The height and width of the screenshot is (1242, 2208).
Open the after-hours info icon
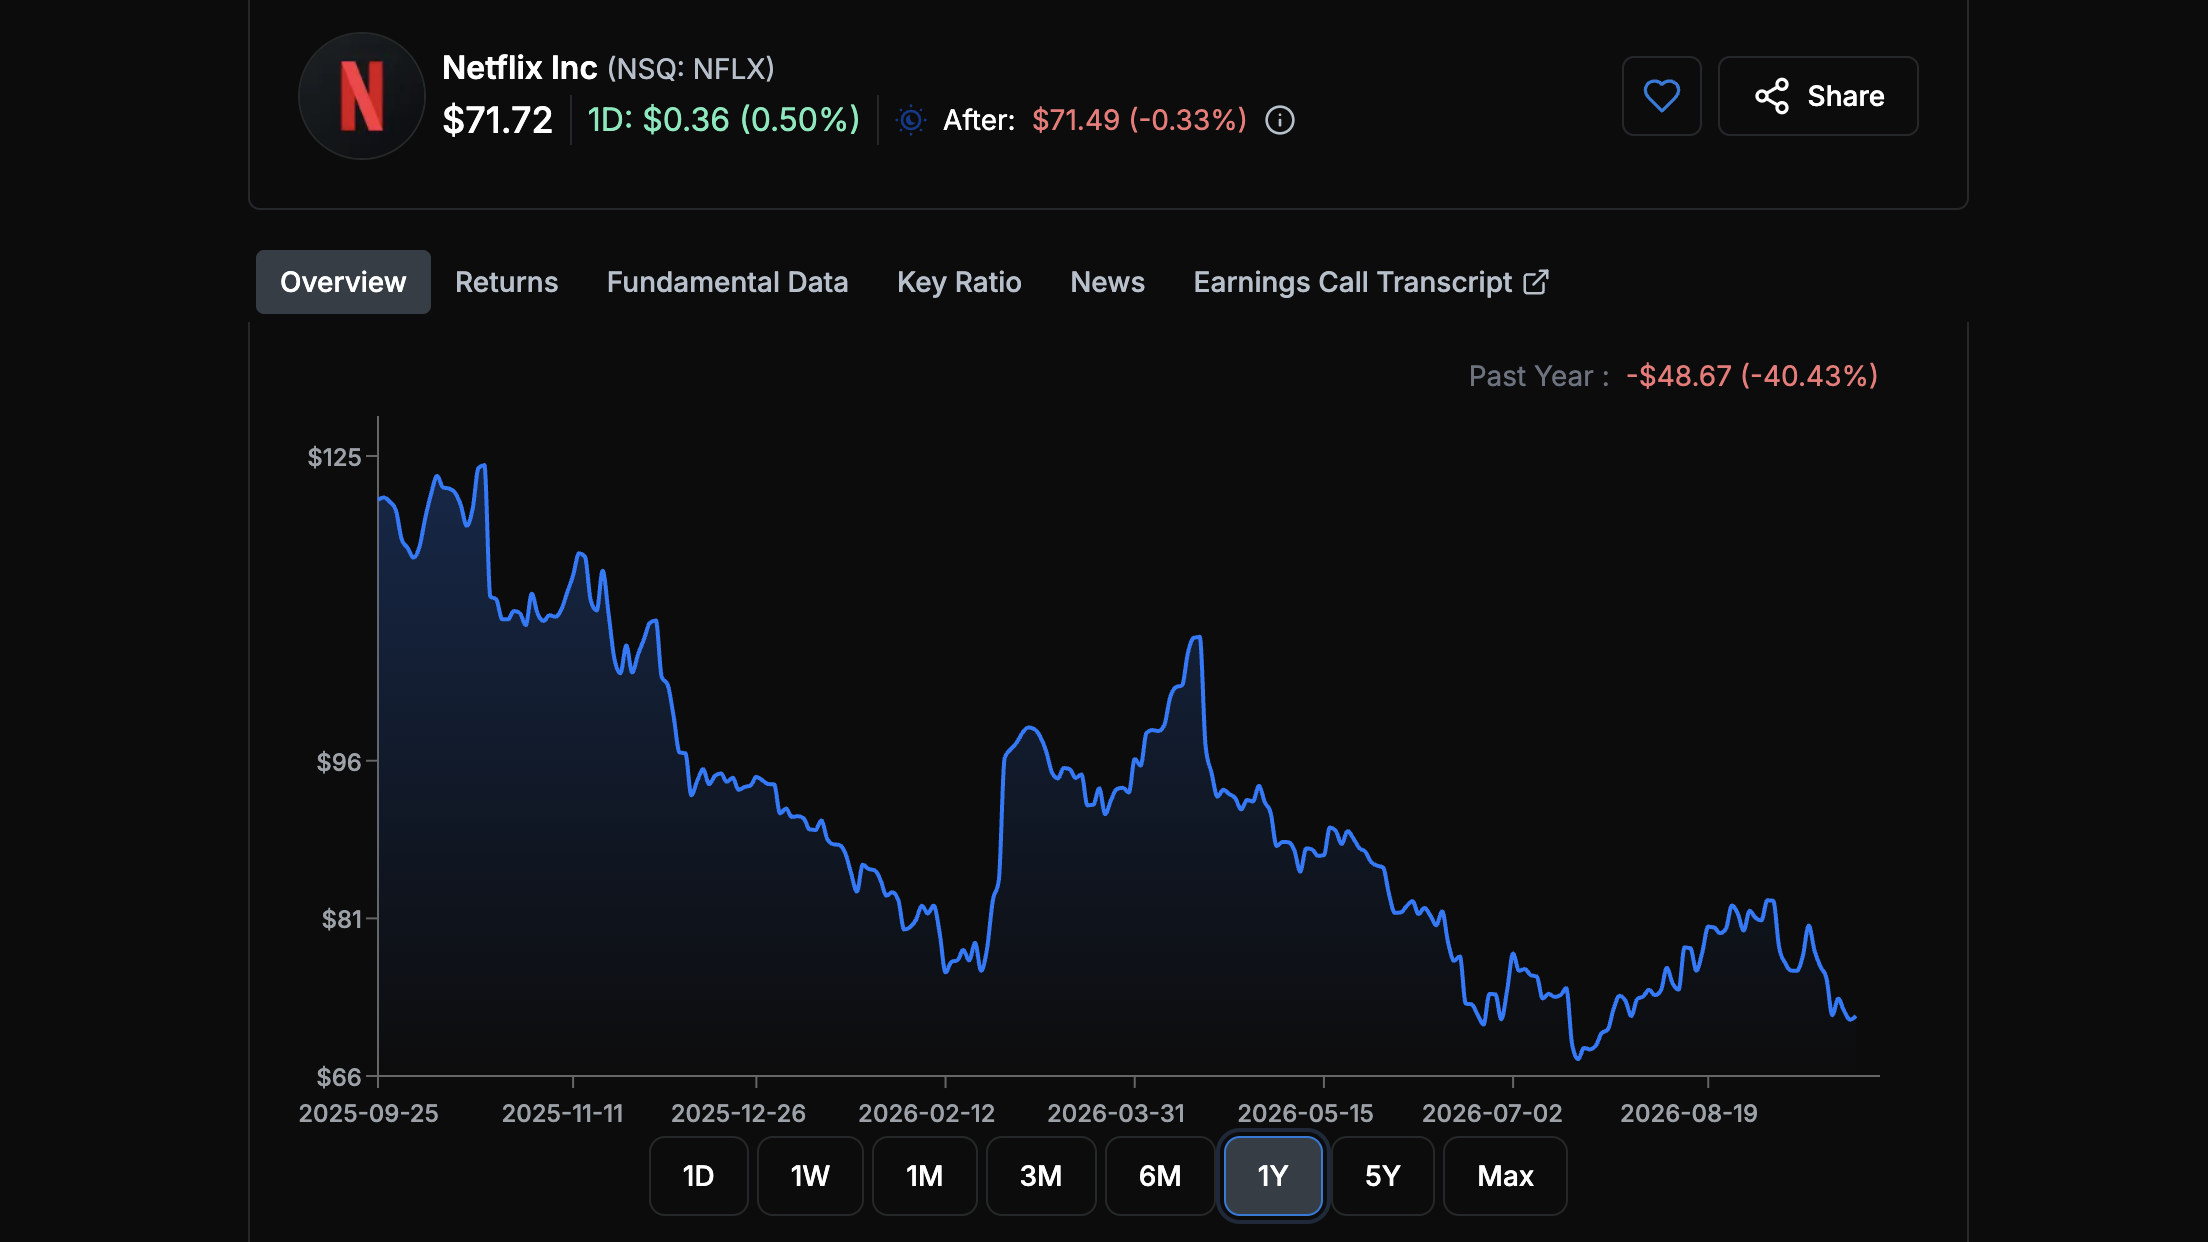pos(1280,120)
